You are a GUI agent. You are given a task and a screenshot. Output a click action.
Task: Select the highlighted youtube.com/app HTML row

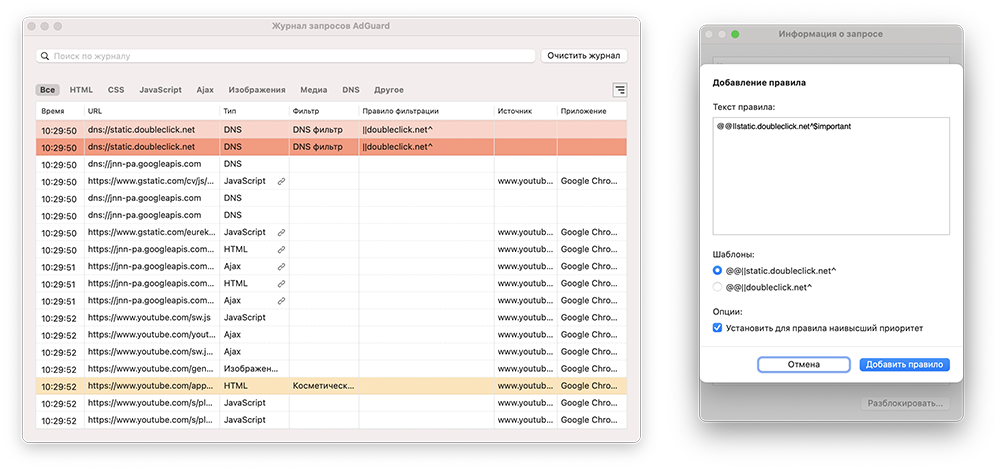332,386
